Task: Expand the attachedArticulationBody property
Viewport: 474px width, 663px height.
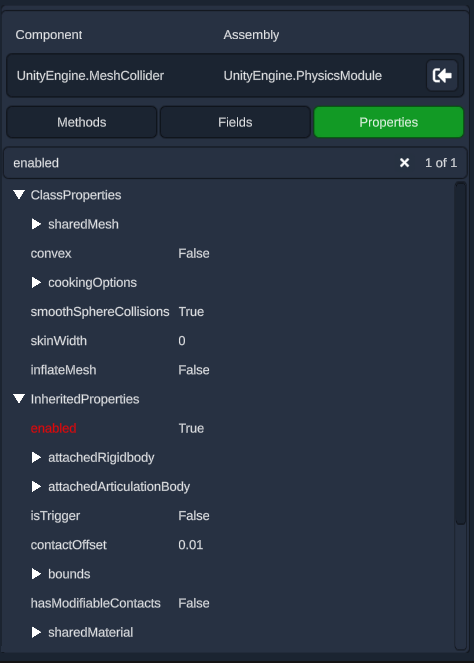Action: [36, 487]
